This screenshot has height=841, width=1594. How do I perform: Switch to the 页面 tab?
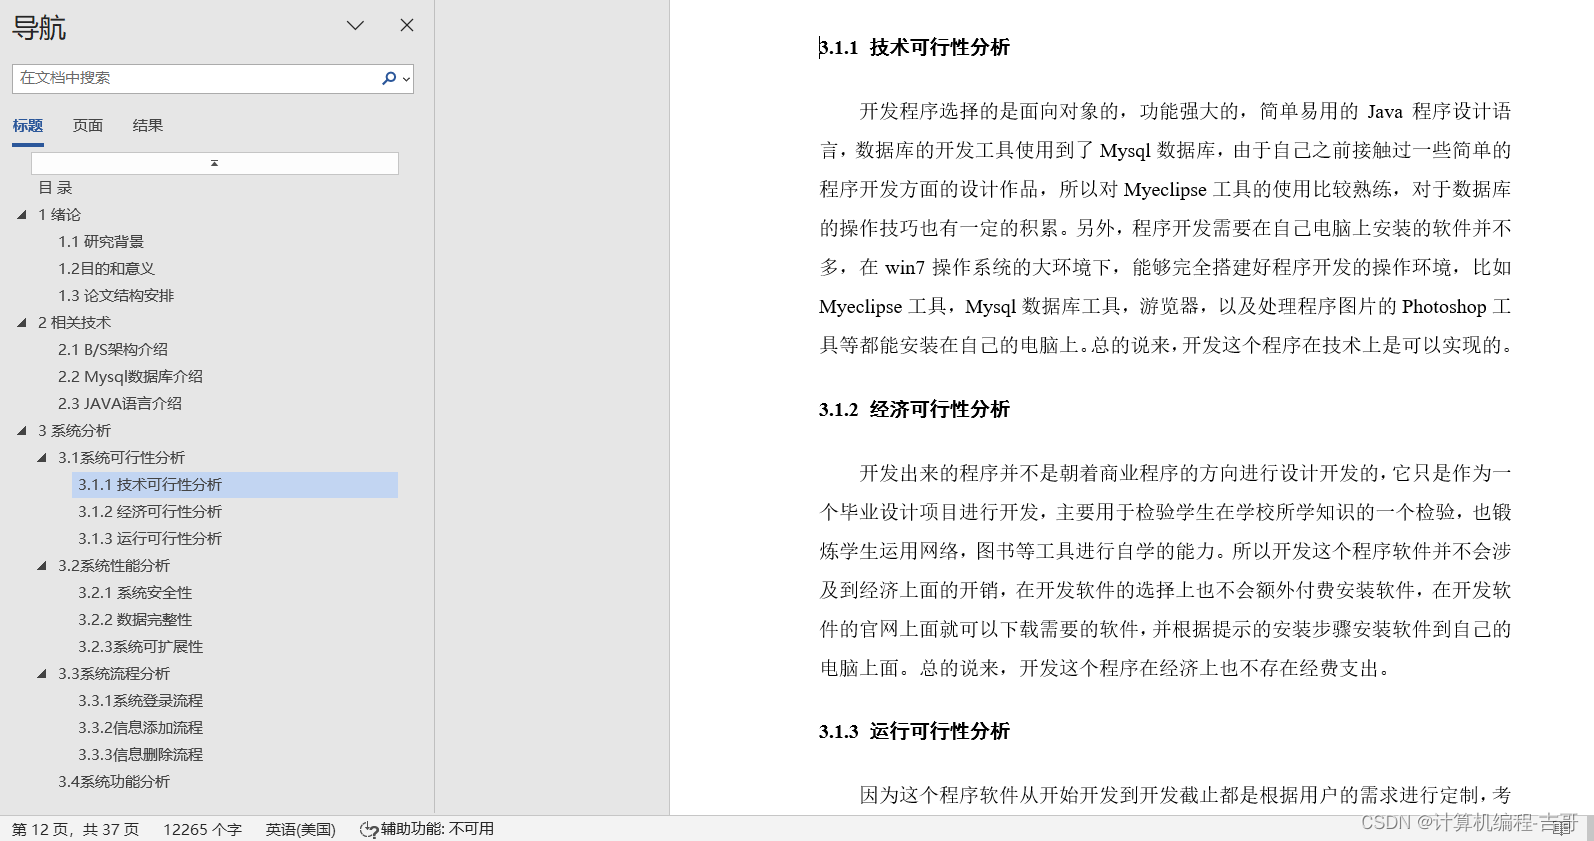(88, 126)
